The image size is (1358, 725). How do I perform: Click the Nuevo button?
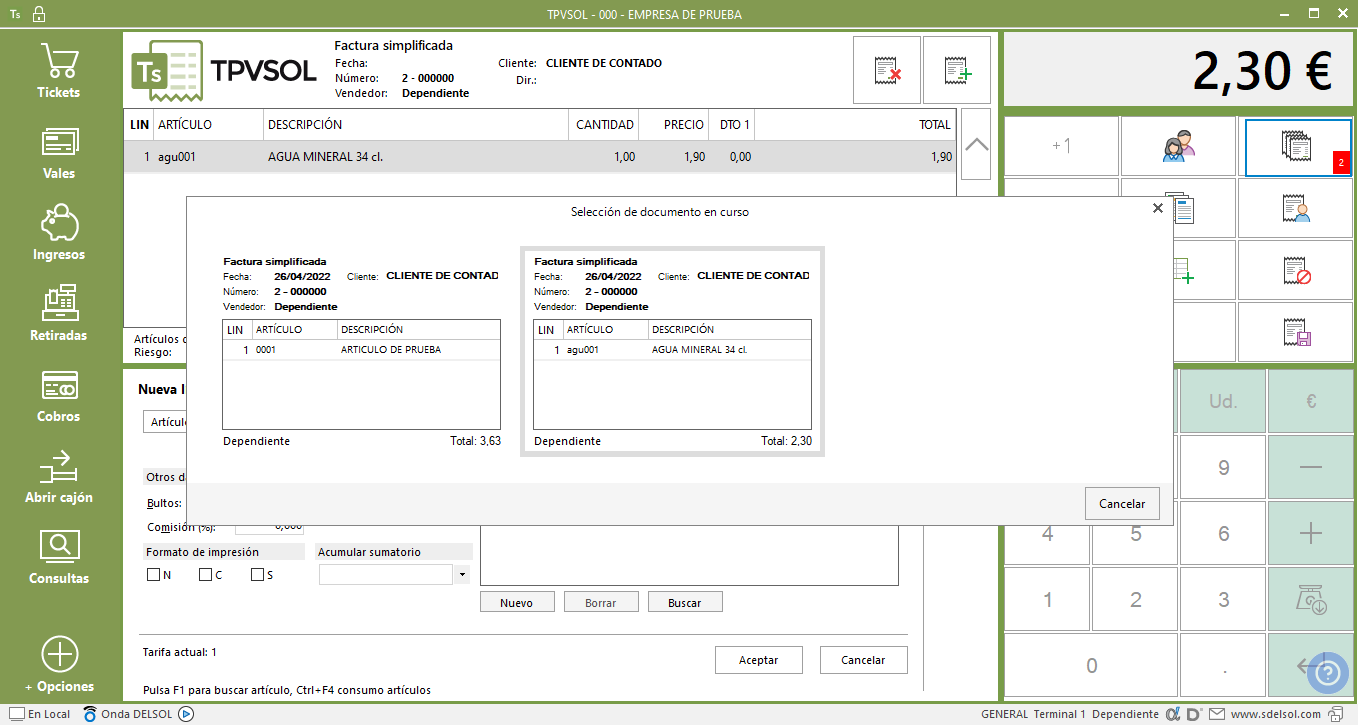pos(516,603)
